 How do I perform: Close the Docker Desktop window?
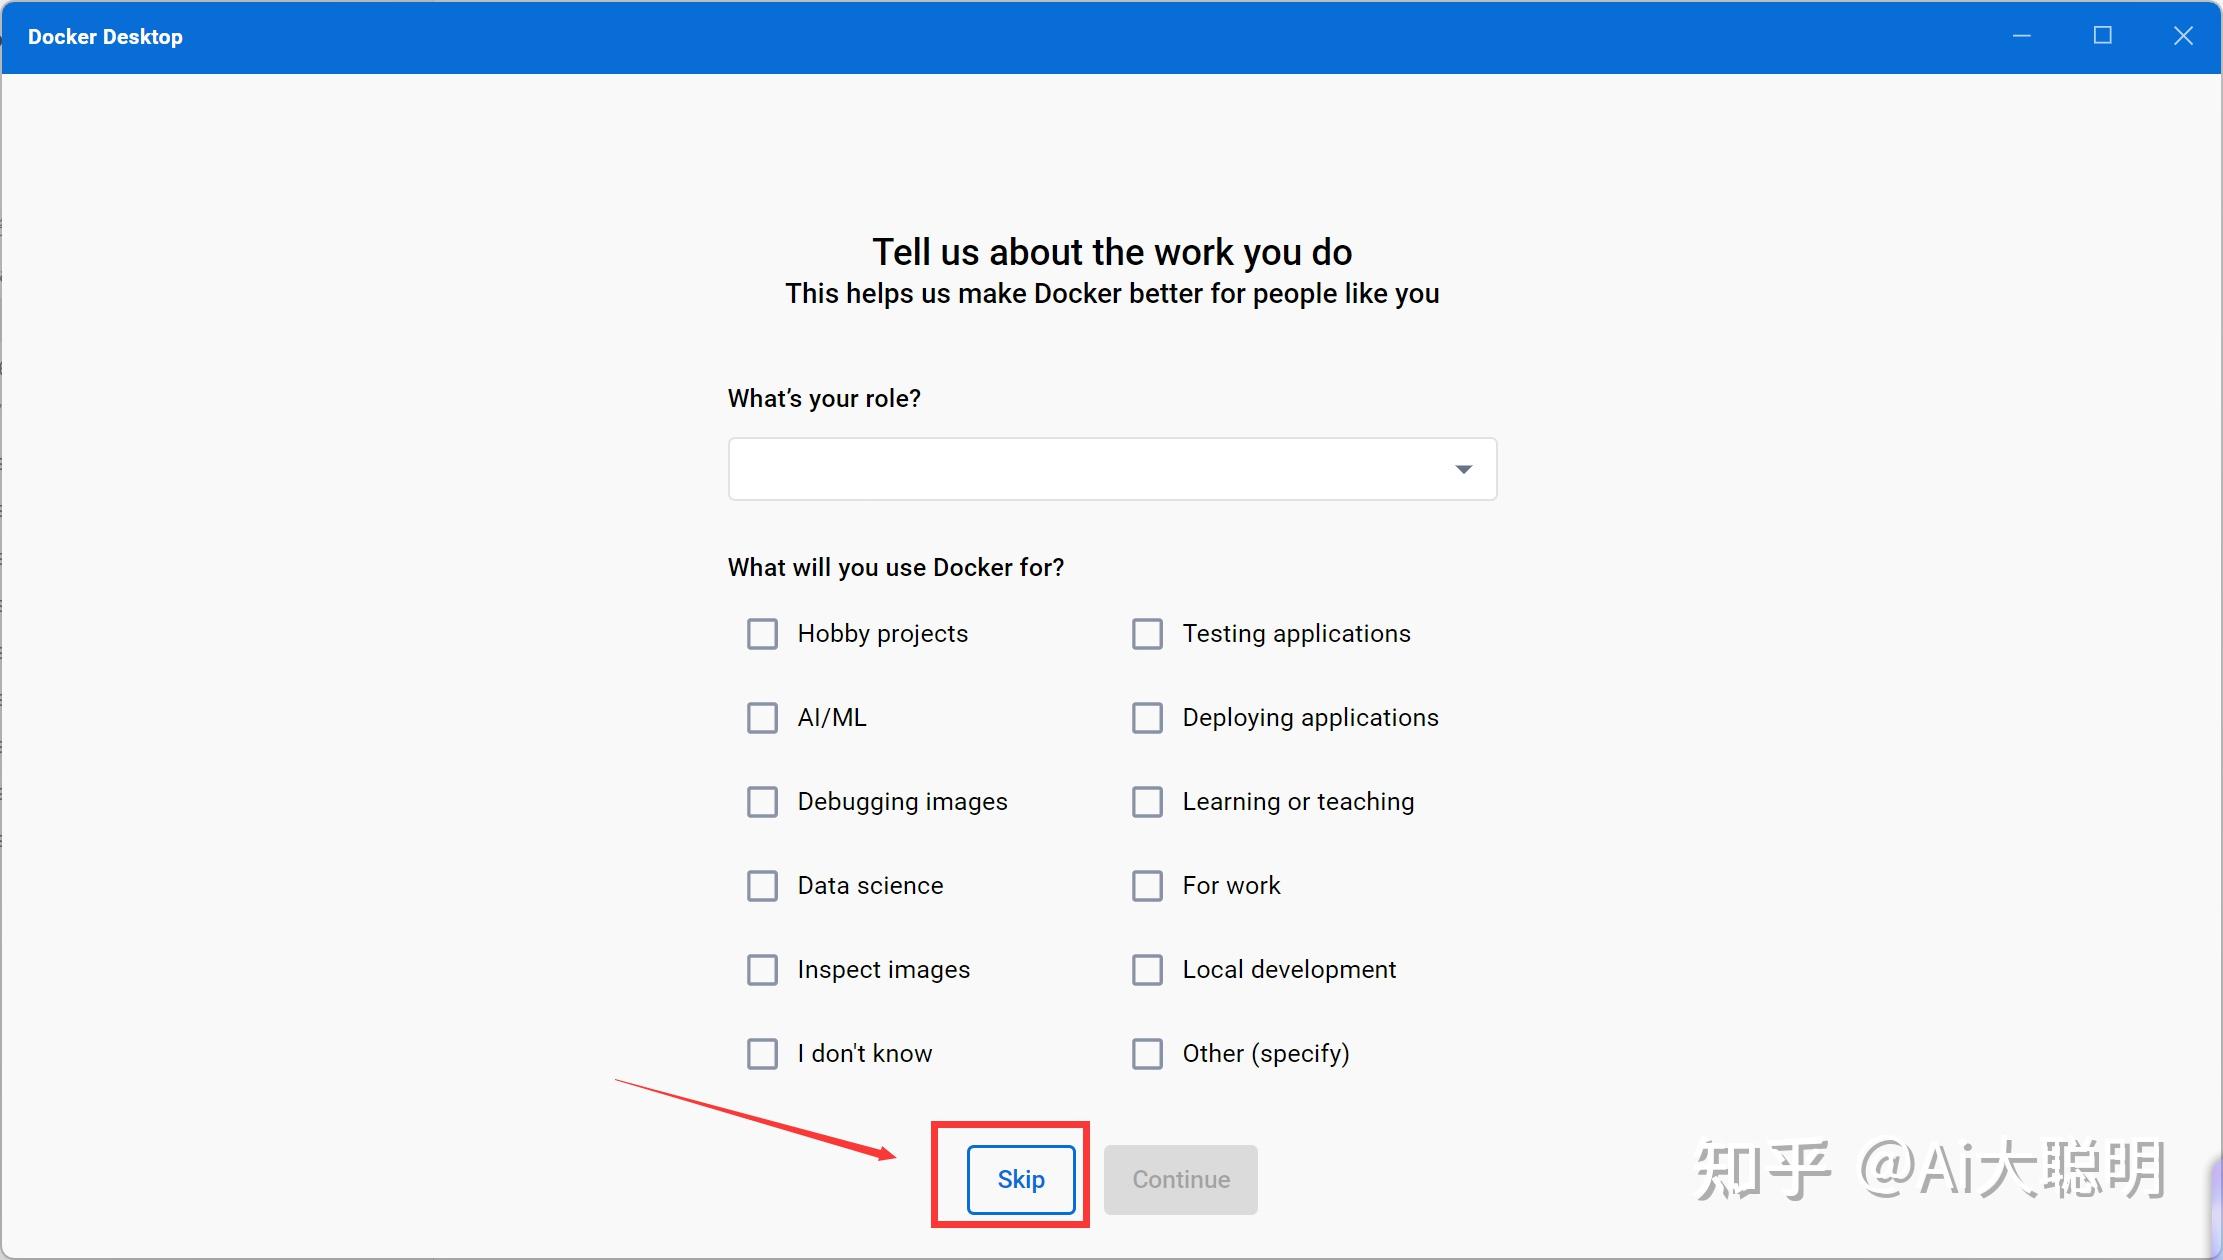tap(2183, 36)
